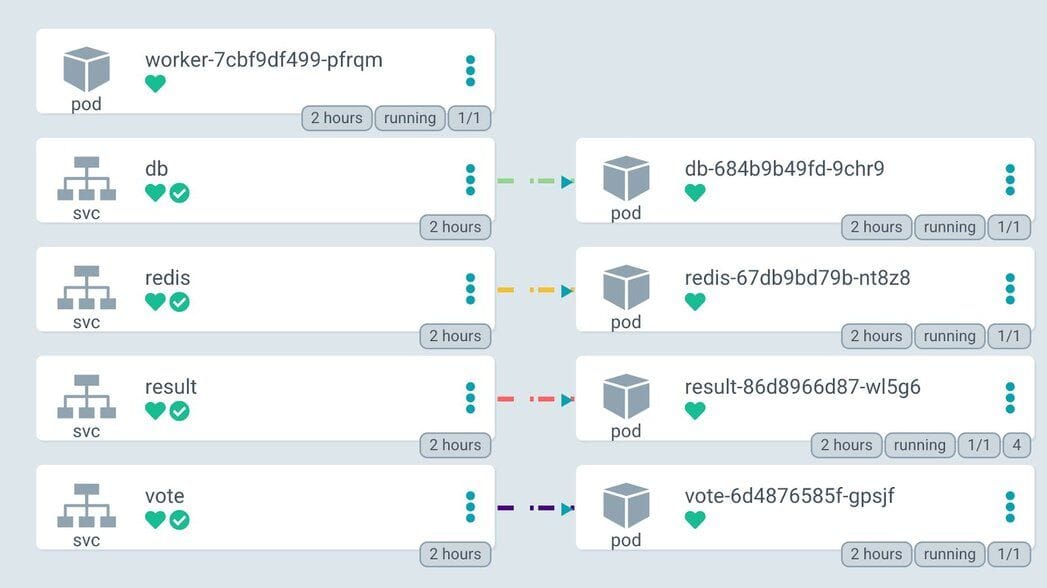Click the 1/1 replica badge on vote pod

pyautogui.click(x=1009, y=553)
